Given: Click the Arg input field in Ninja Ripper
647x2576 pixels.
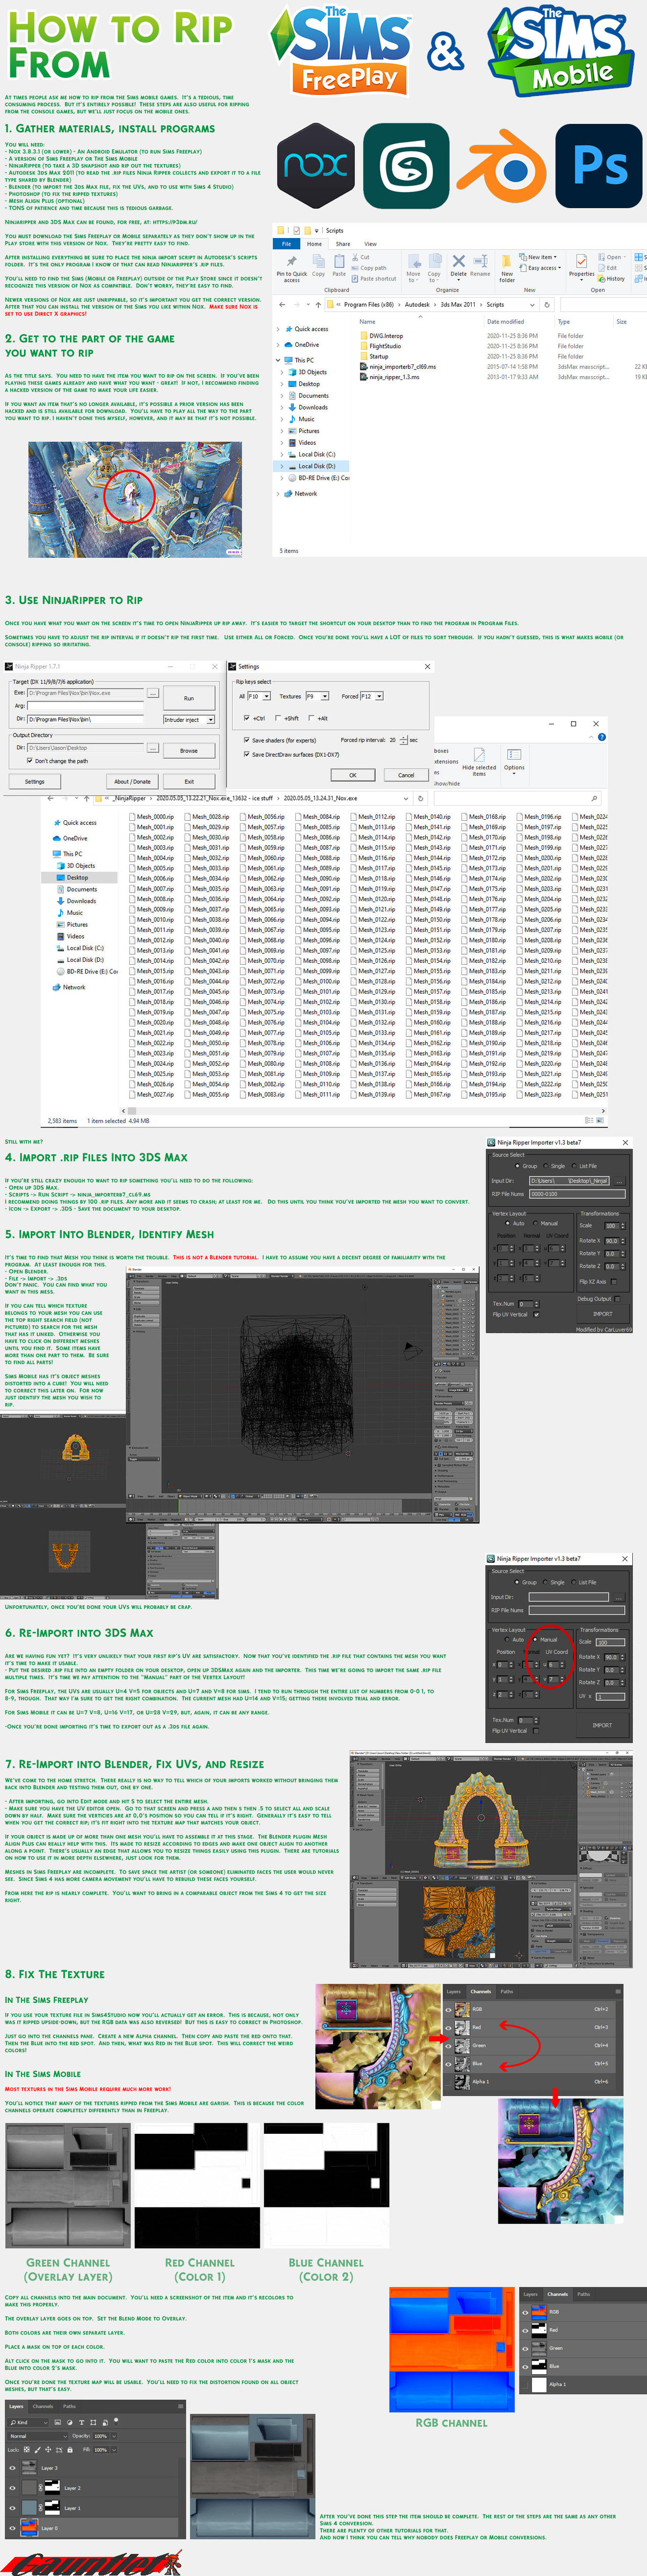Looking at the screenshot, I should 84,705.
